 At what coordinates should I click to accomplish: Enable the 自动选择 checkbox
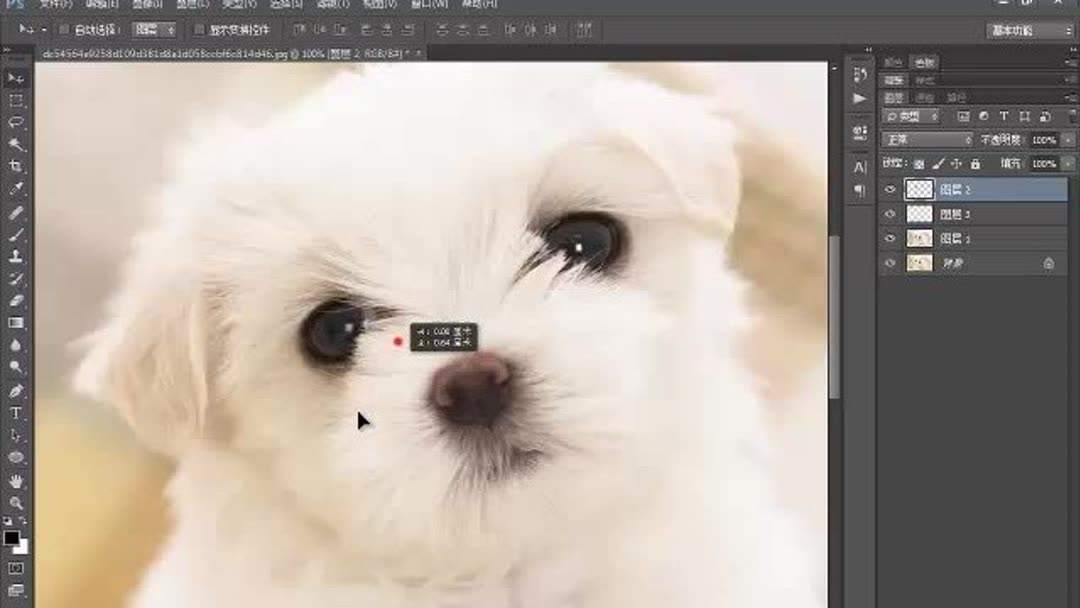click(64, 30)
